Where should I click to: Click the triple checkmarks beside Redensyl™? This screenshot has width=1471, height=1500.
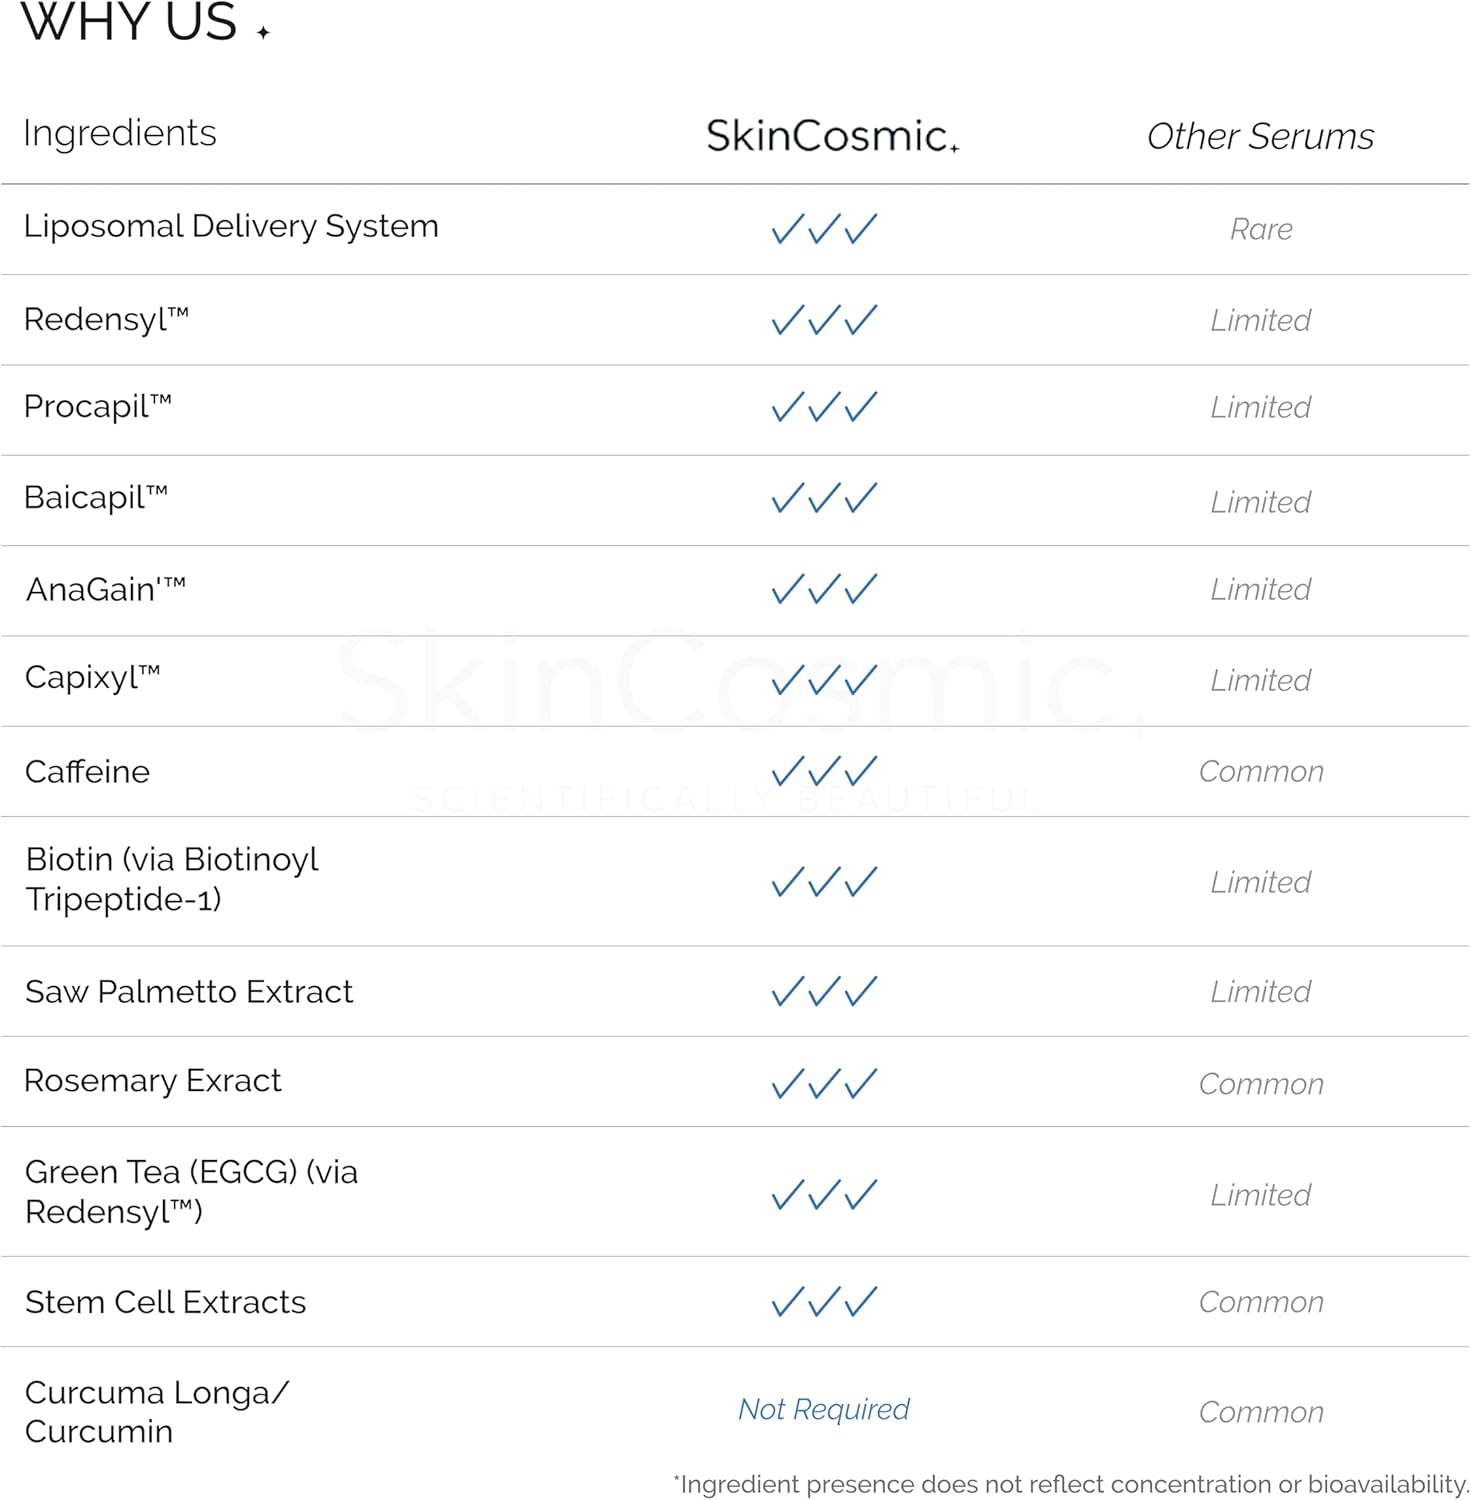point(824,320)
